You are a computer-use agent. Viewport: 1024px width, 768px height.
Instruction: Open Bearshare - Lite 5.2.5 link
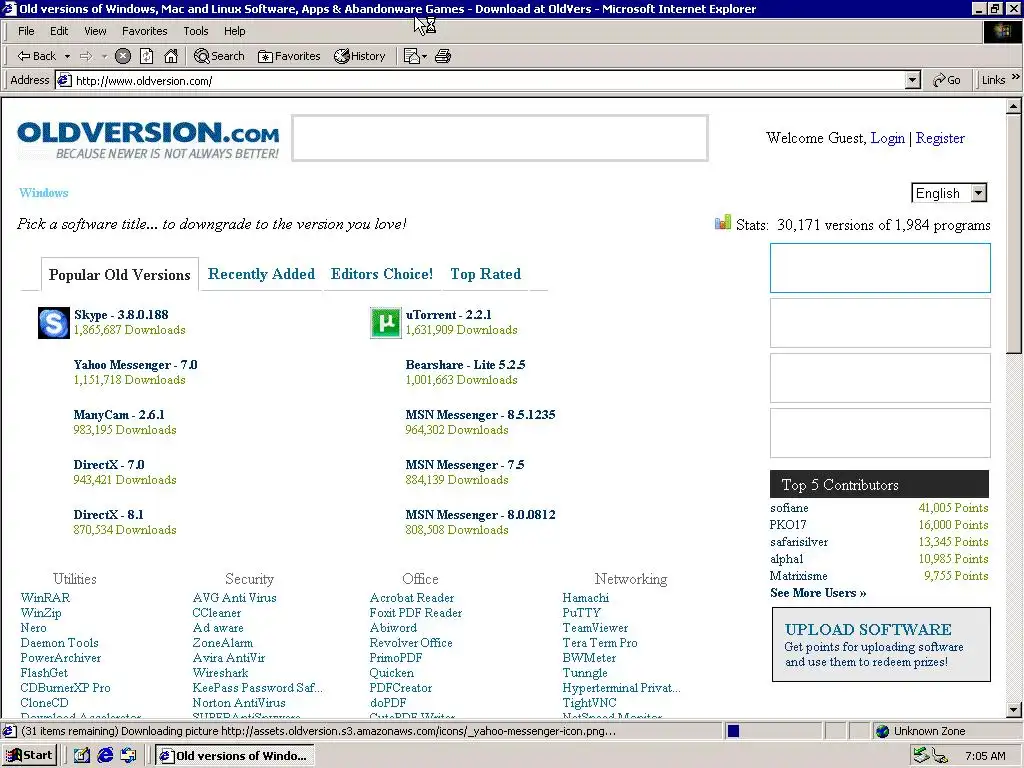point(465,365)
